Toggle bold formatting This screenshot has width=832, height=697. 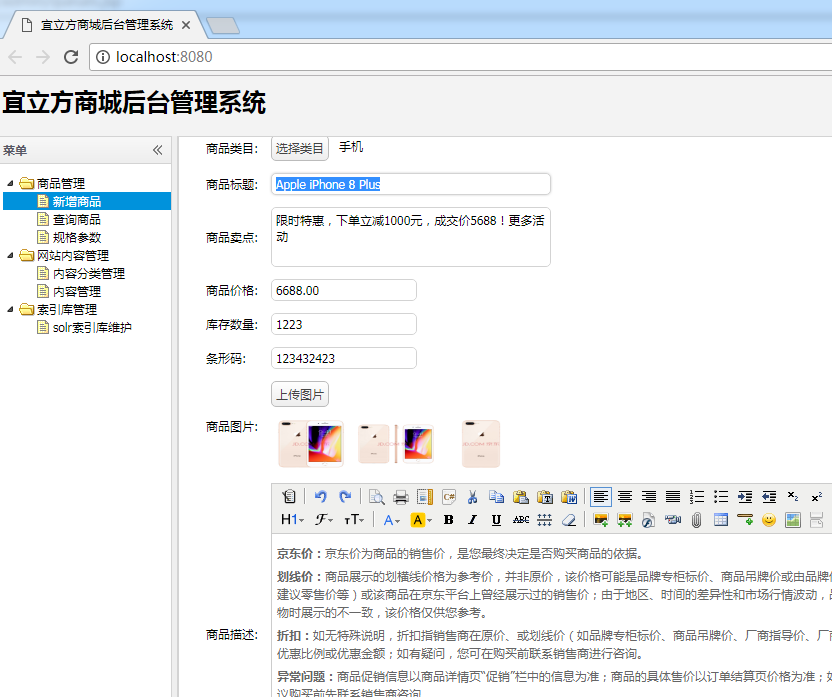pyautogui.click(x=448, y=520)
